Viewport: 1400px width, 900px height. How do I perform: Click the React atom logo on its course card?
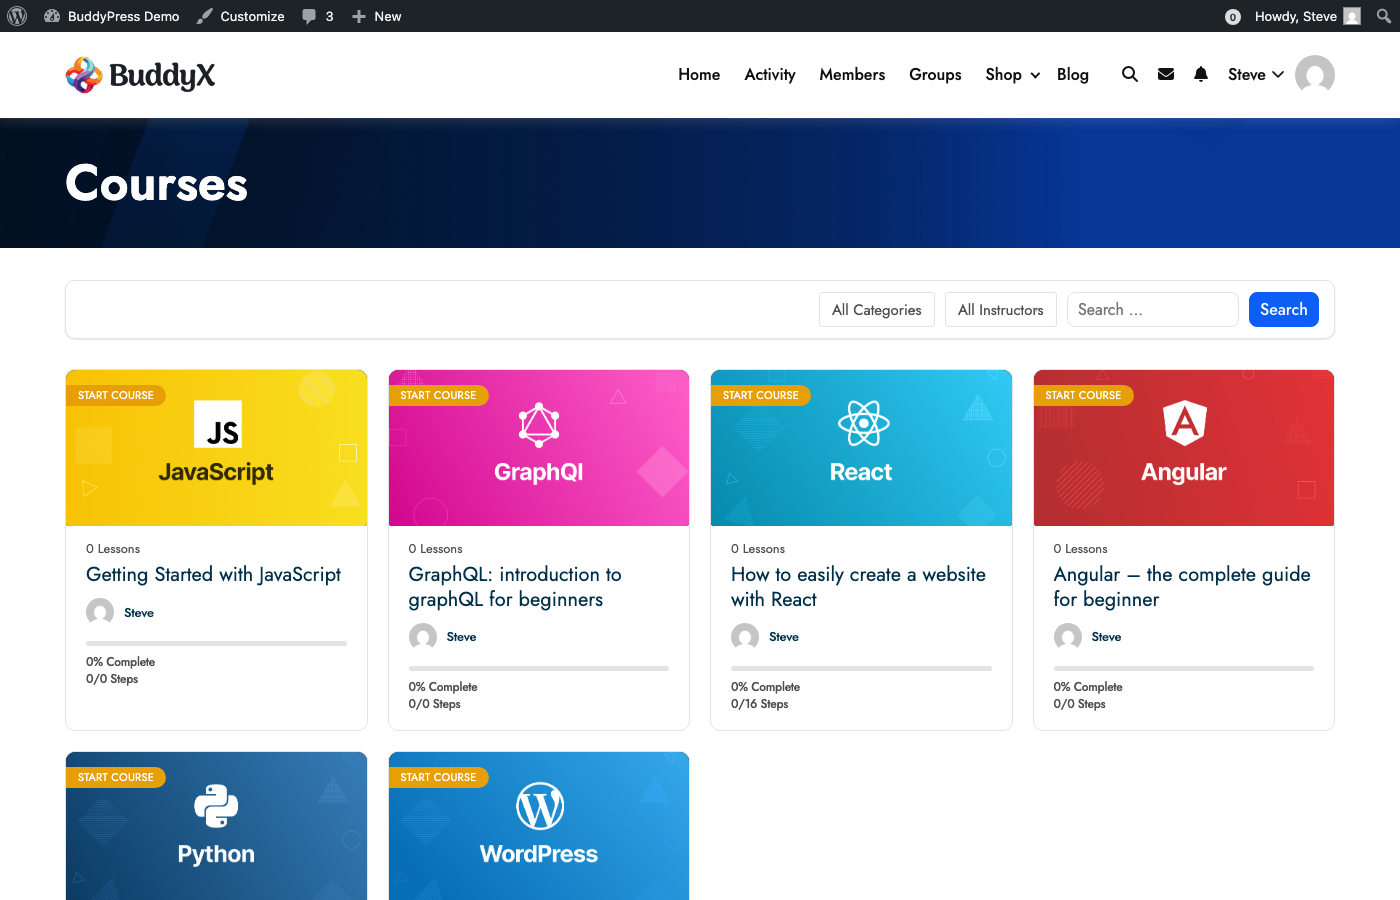point(861,423)
